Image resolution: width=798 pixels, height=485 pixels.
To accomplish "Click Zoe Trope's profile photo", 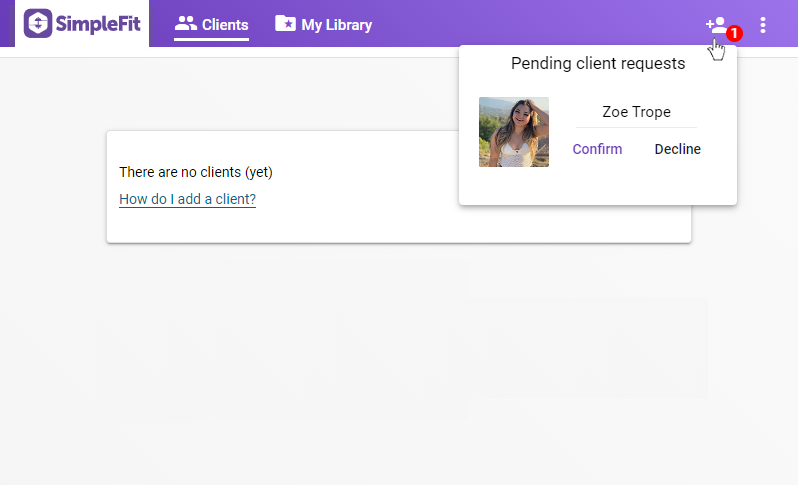I will [514, 132].
